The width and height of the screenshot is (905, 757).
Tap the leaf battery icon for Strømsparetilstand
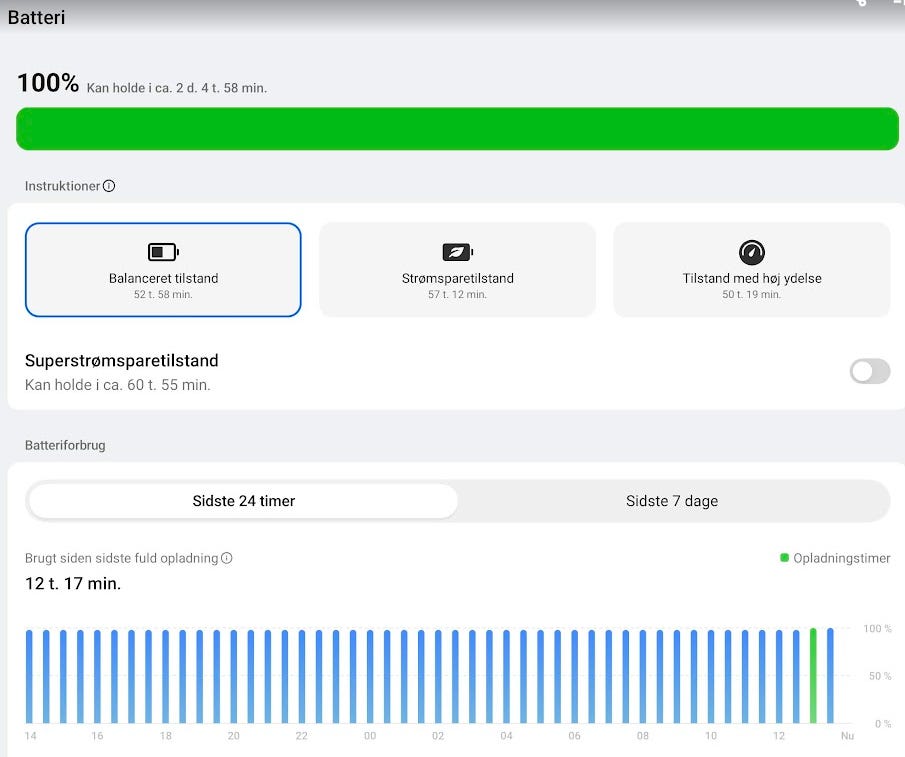tap(458, 252)
